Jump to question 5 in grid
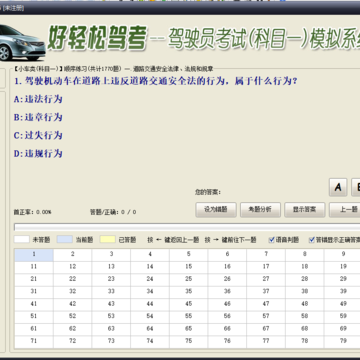 188,255
